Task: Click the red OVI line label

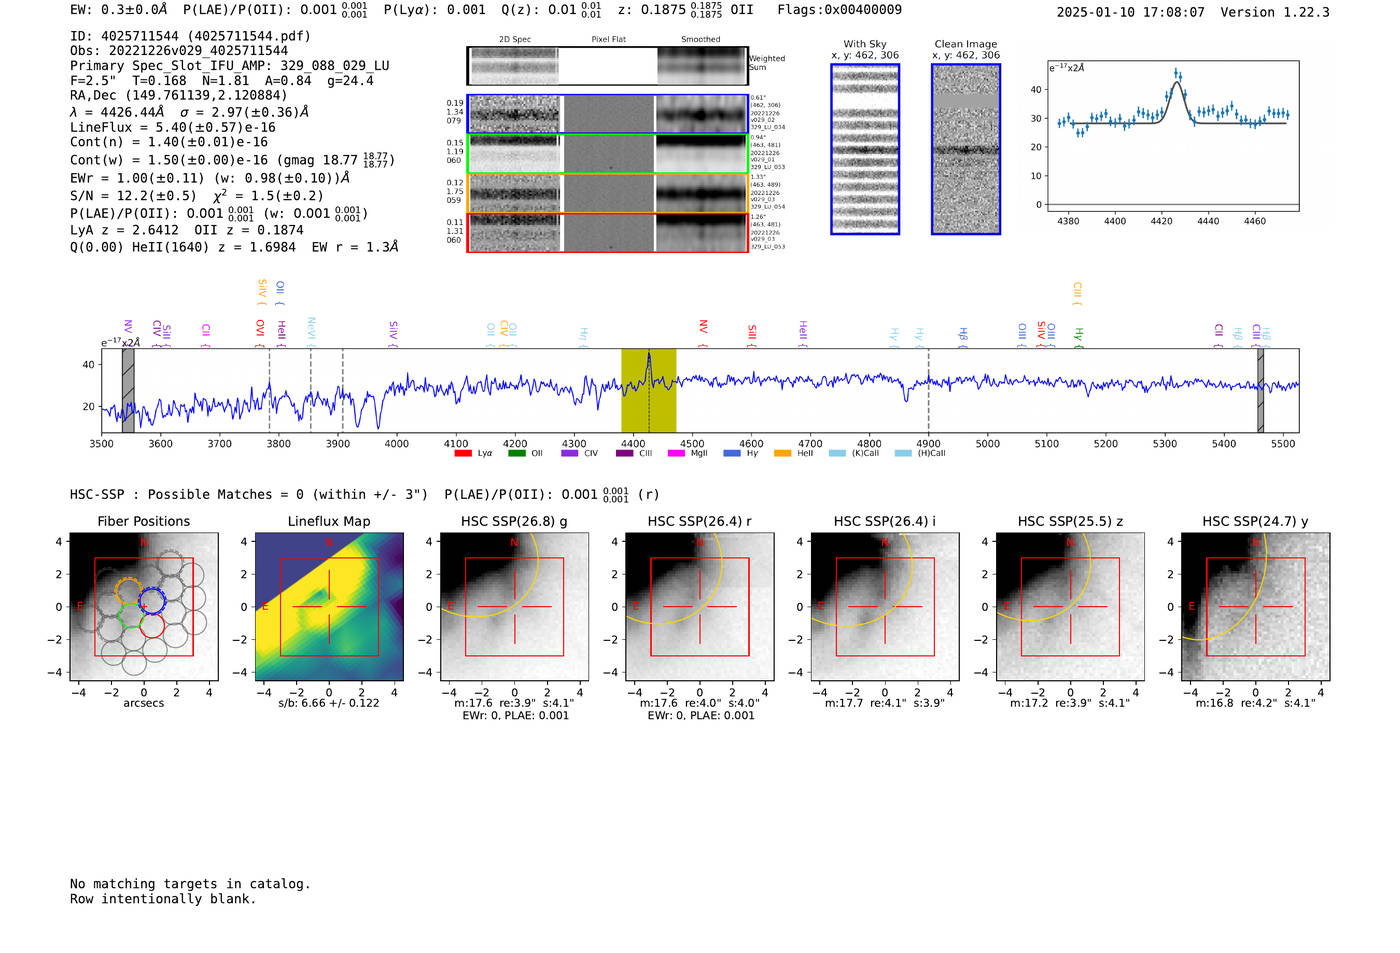Action: (x=260, y=333)
